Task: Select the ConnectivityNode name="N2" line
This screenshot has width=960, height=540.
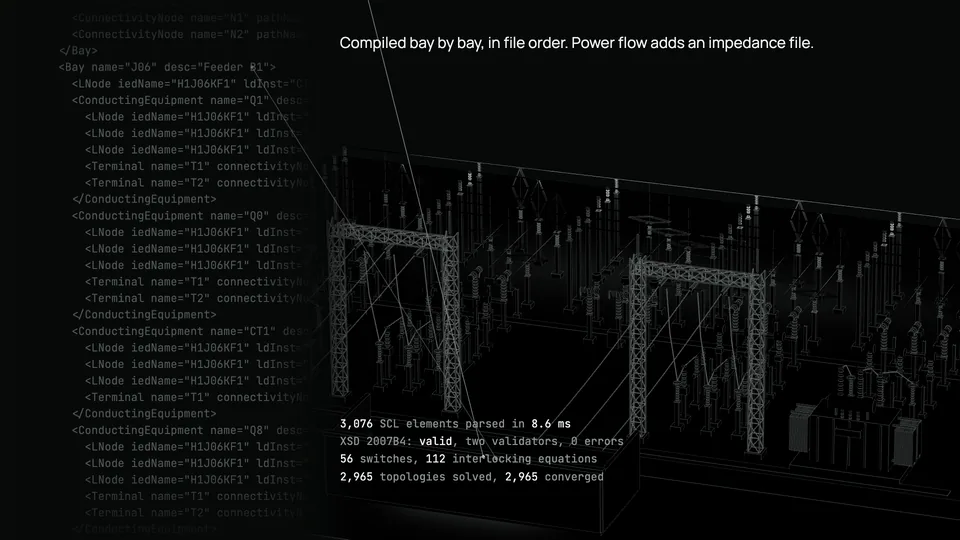Action: pyautogui.click(x=189, y=34)
